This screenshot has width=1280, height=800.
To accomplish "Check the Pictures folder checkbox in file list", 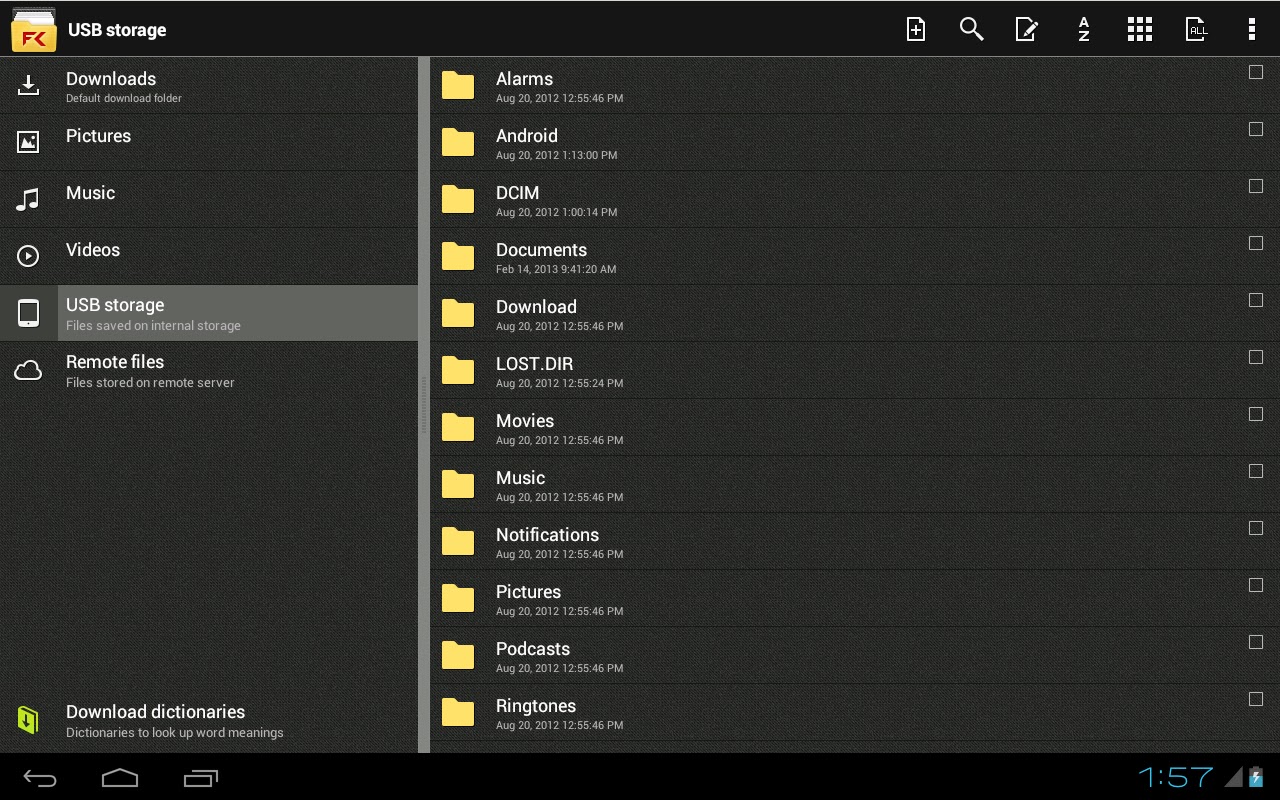I will [x=1256, y=585].
